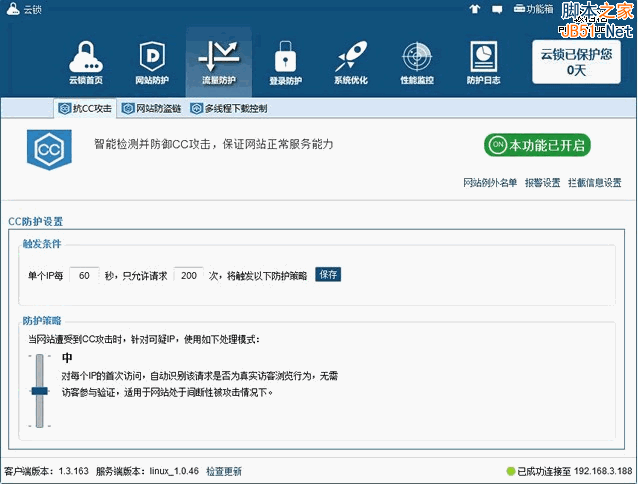Switch to the 网站防盗链 tab

tap(152, 108)
